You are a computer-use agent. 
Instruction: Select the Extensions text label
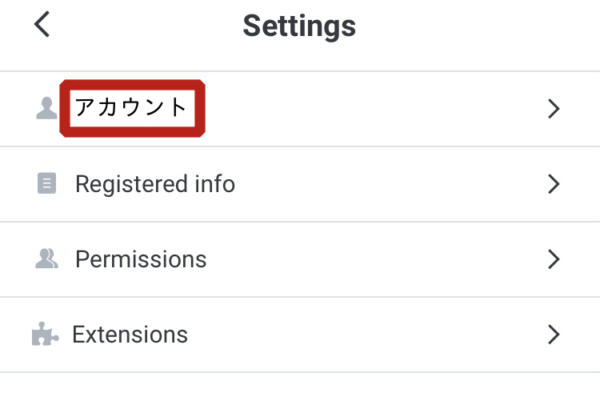pos(130,335)
